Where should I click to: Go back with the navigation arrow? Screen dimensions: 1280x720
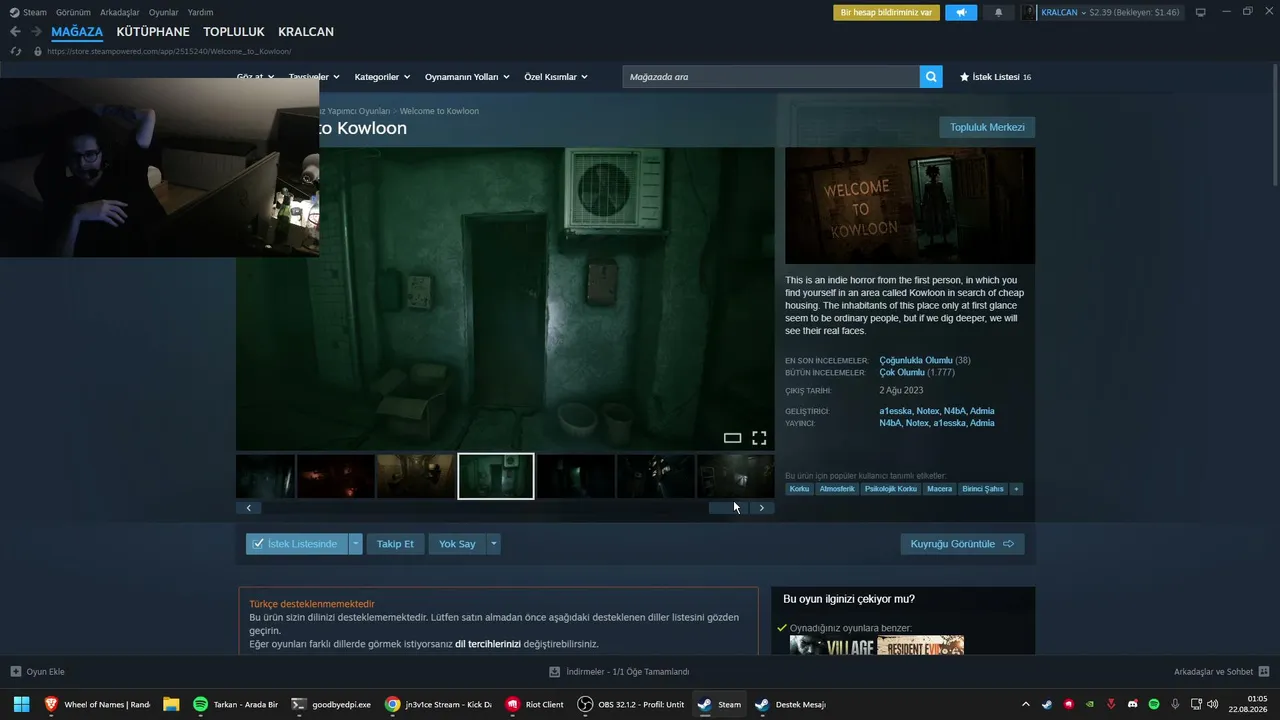pyautogui.click(x=15, y=32)
